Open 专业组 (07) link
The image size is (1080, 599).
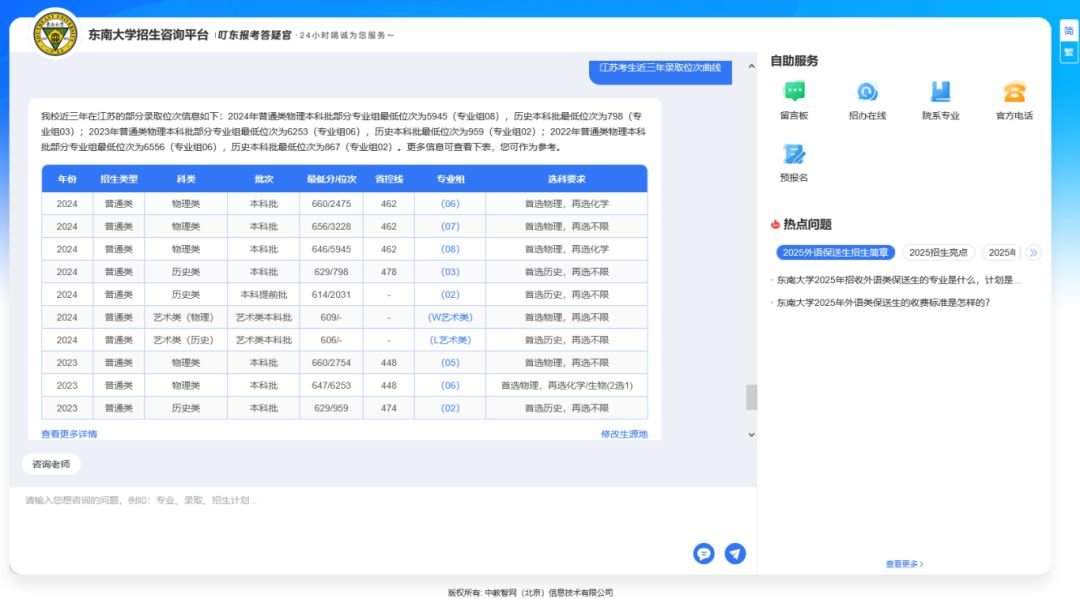[x=450, y=227]
